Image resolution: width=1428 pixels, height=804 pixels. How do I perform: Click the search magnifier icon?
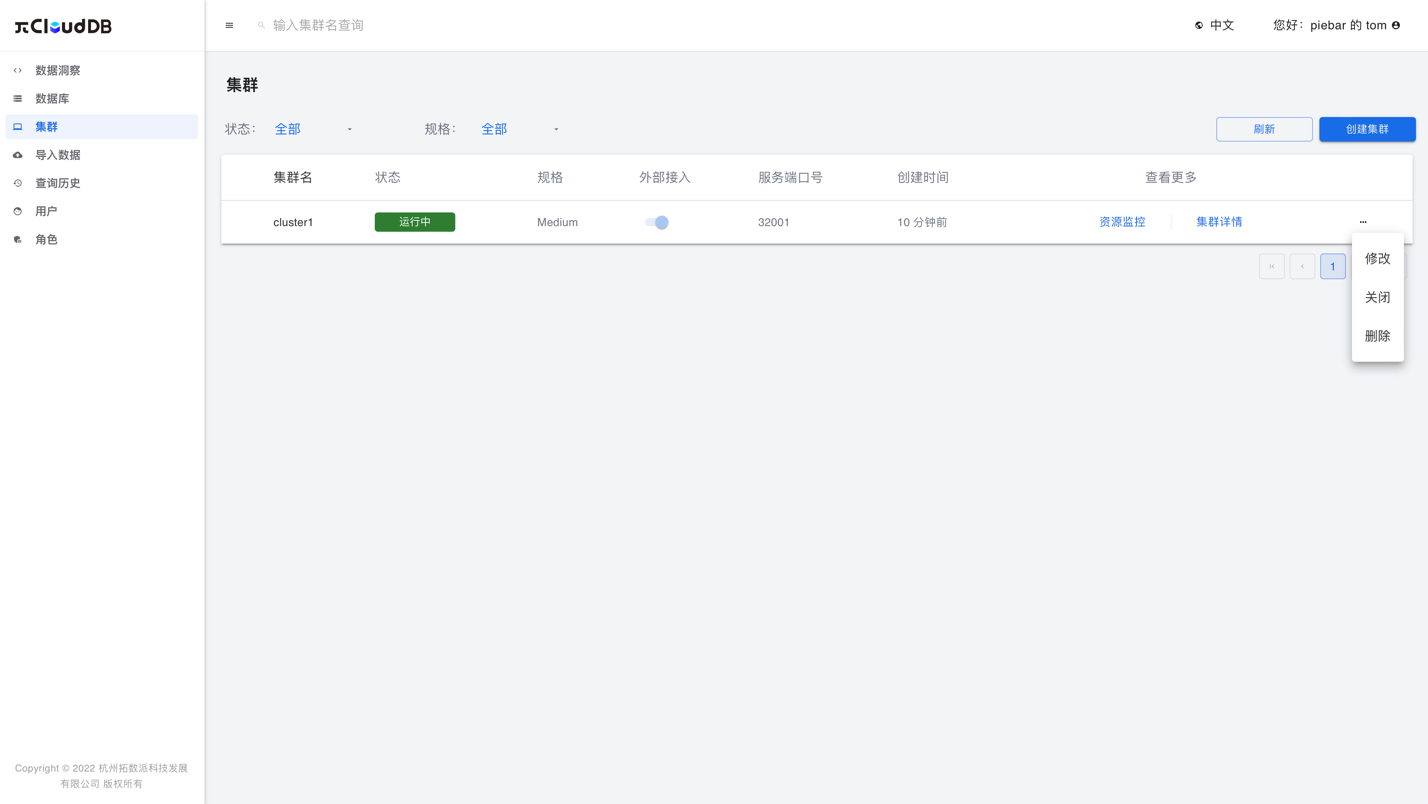pos(261,25)
